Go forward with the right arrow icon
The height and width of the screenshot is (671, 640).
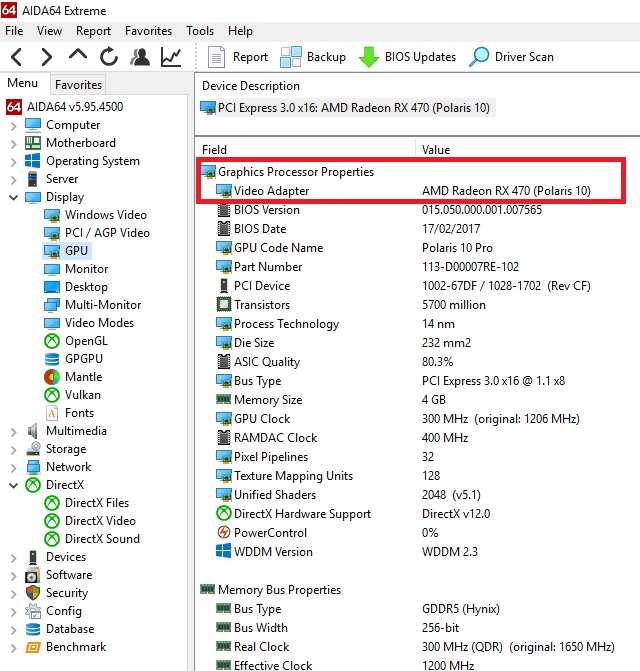click(x=47, y=56)
